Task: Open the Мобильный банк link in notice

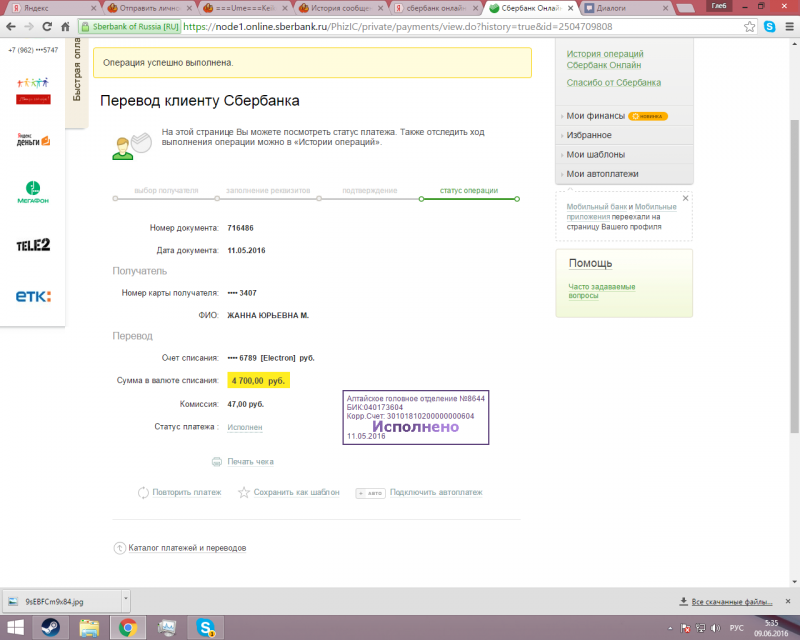Action: (x=596, y=207)
